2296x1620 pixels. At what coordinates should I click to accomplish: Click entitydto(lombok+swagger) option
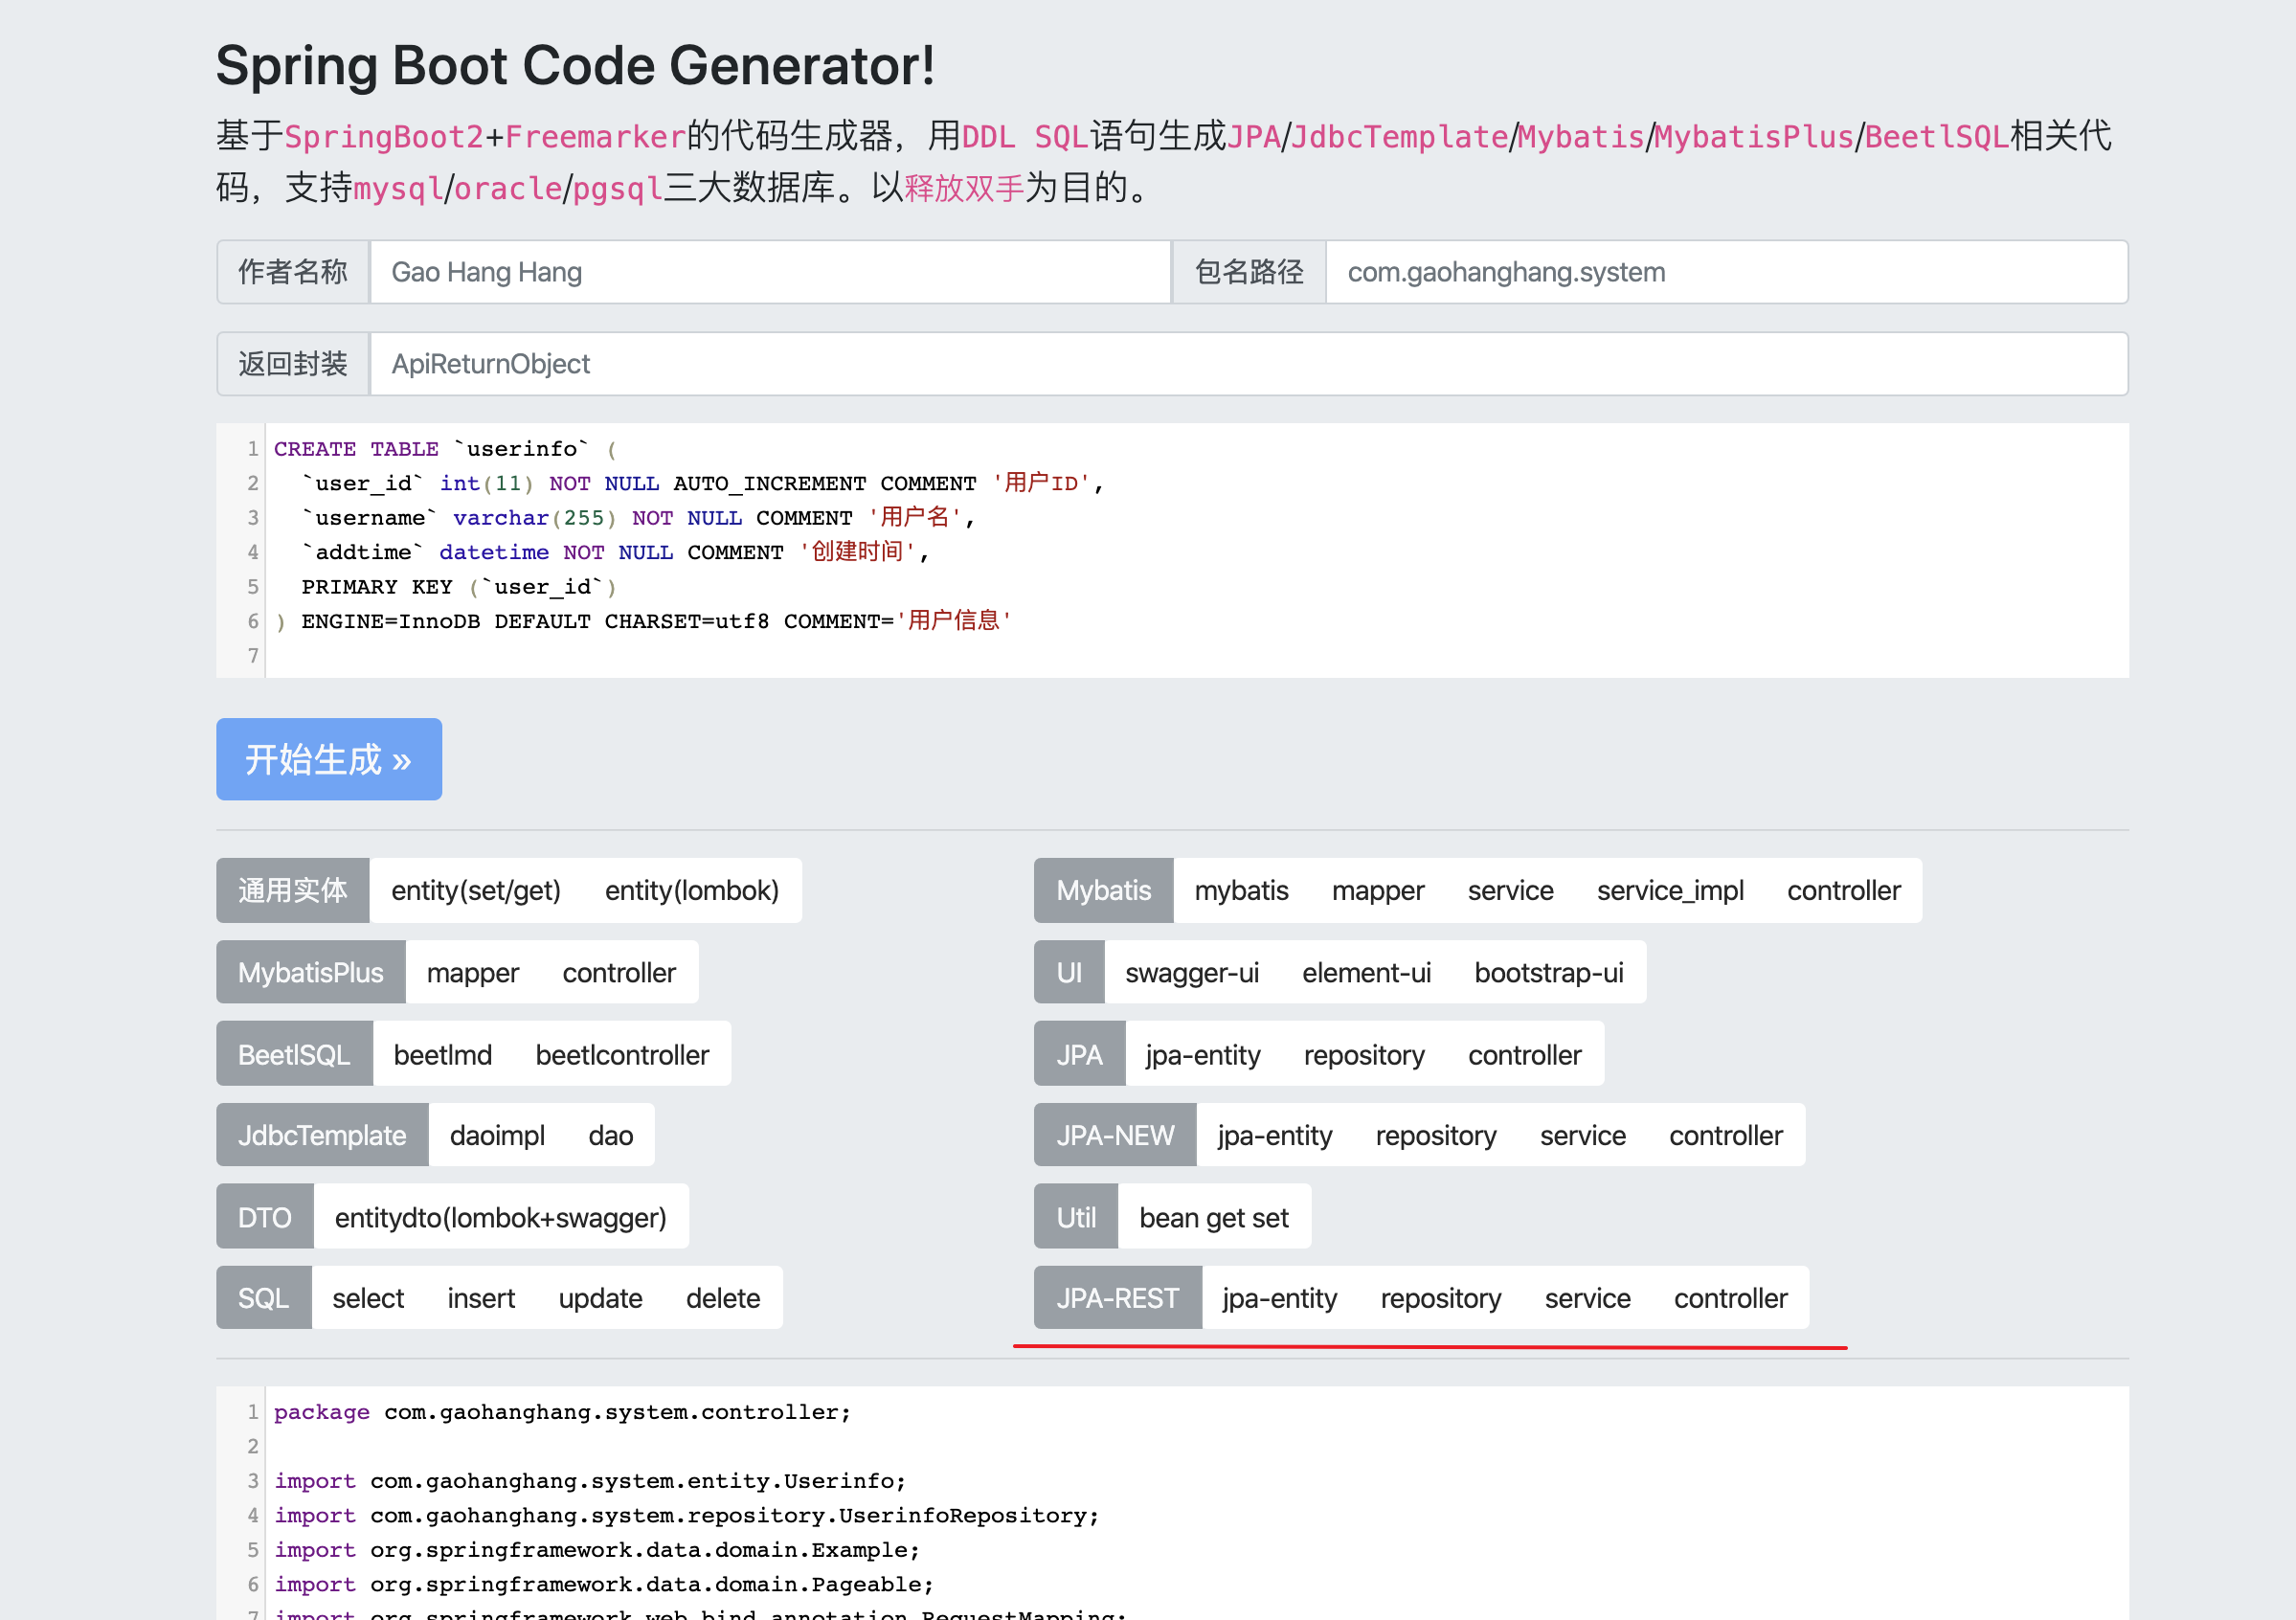[500, 1217]
